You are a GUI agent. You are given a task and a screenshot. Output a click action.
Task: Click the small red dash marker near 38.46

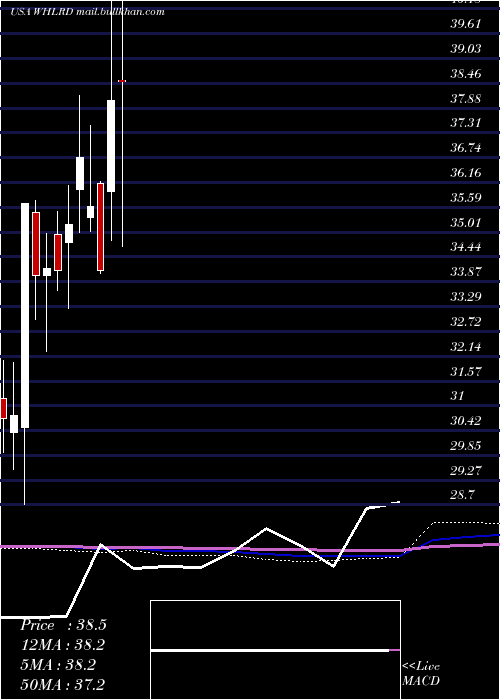122,81
